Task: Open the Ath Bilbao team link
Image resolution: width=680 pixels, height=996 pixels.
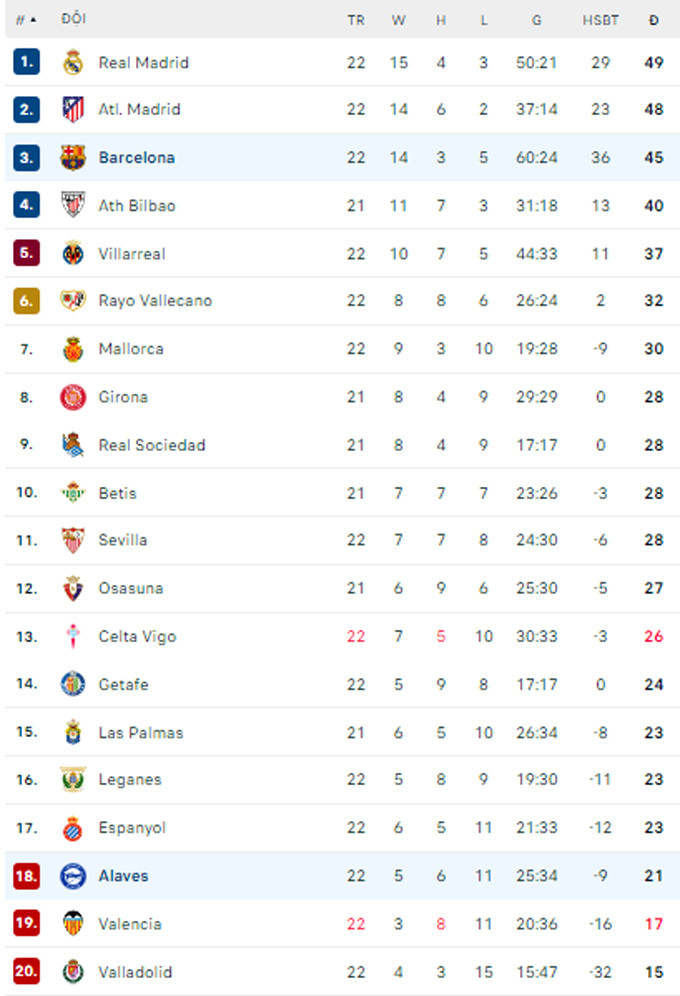Action: [x=137, y=206]
